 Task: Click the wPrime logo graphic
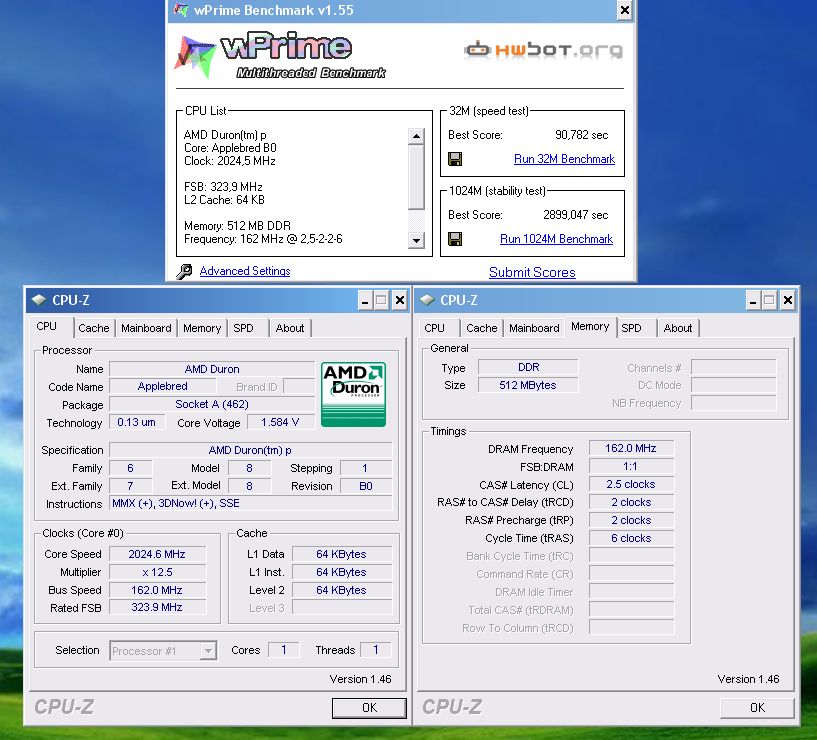(280, 55)
